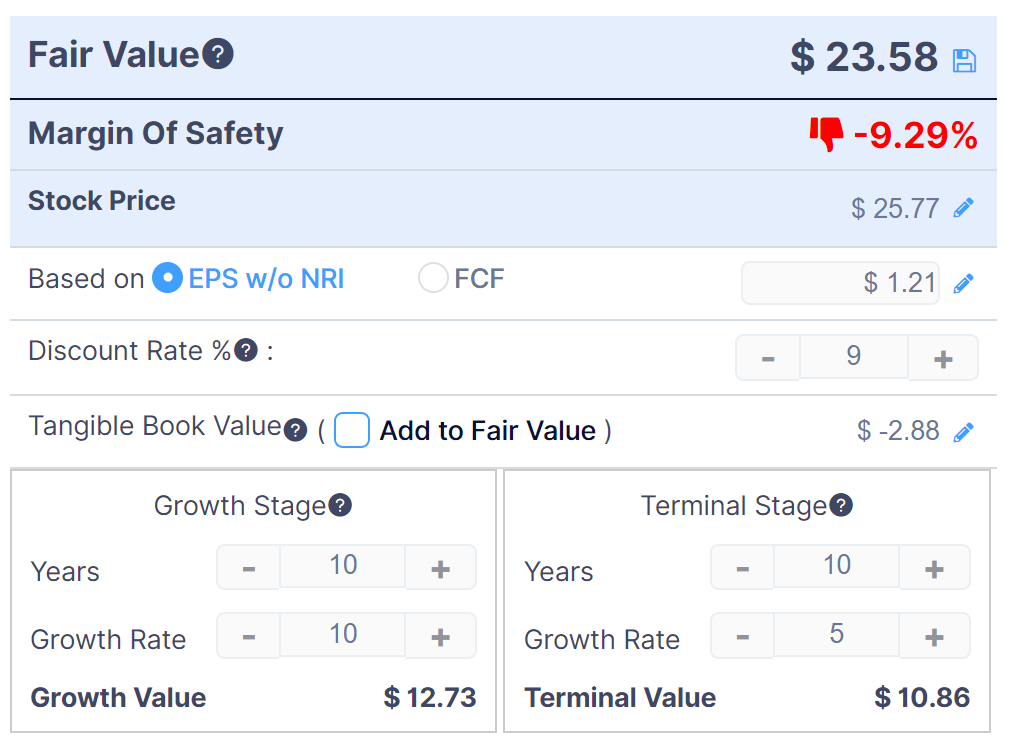Image resolution: width=1013 pixels, height=747 pixels.
Task: Decrease Terminal Stage Growth Rate
Action: (x=741, y=639)
